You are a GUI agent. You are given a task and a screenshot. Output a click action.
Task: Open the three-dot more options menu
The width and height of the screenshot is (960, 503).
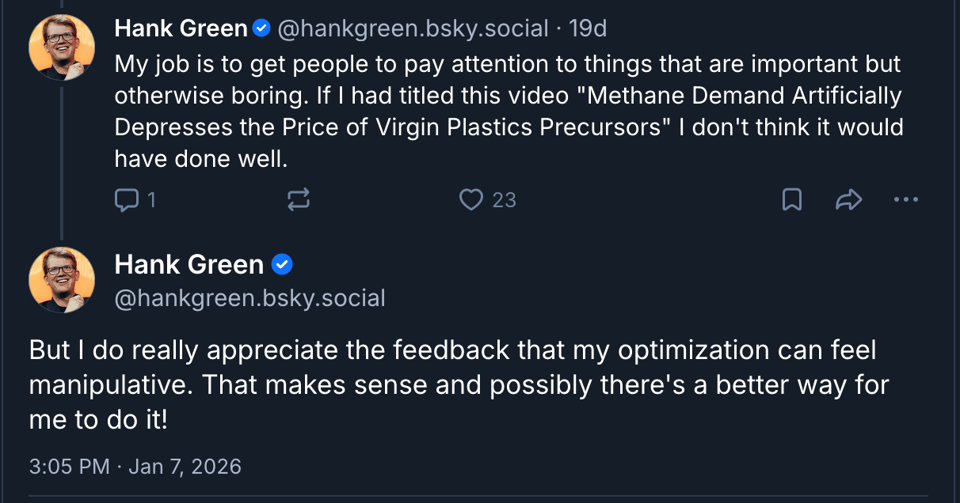[905, 200]
